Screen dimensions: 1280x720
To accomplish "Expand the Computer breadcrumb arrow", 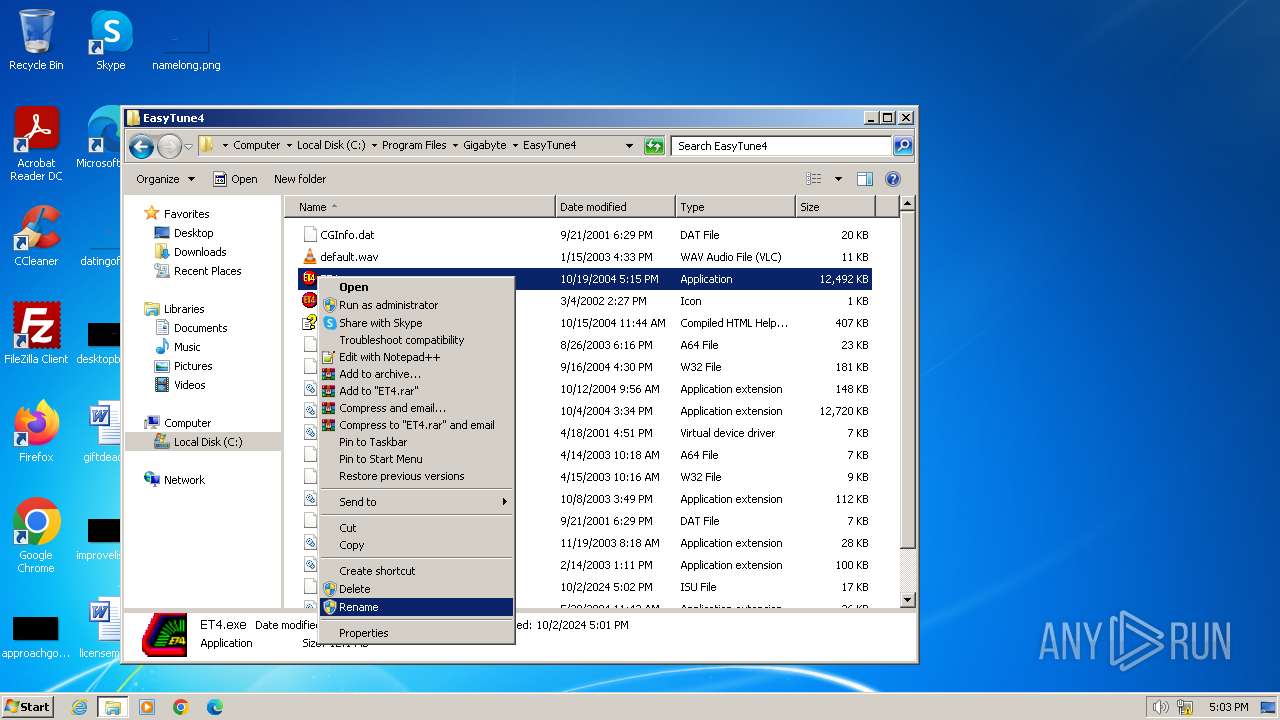I will point(289,146).
